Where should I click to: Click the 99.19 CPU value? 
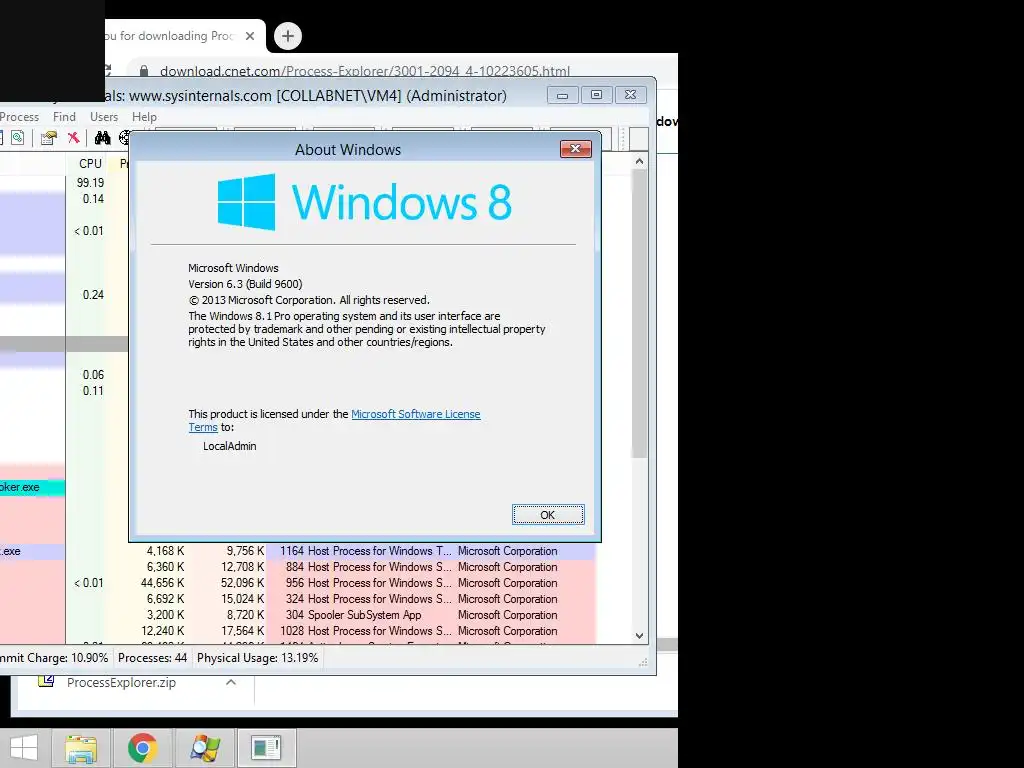pos(90,183)
